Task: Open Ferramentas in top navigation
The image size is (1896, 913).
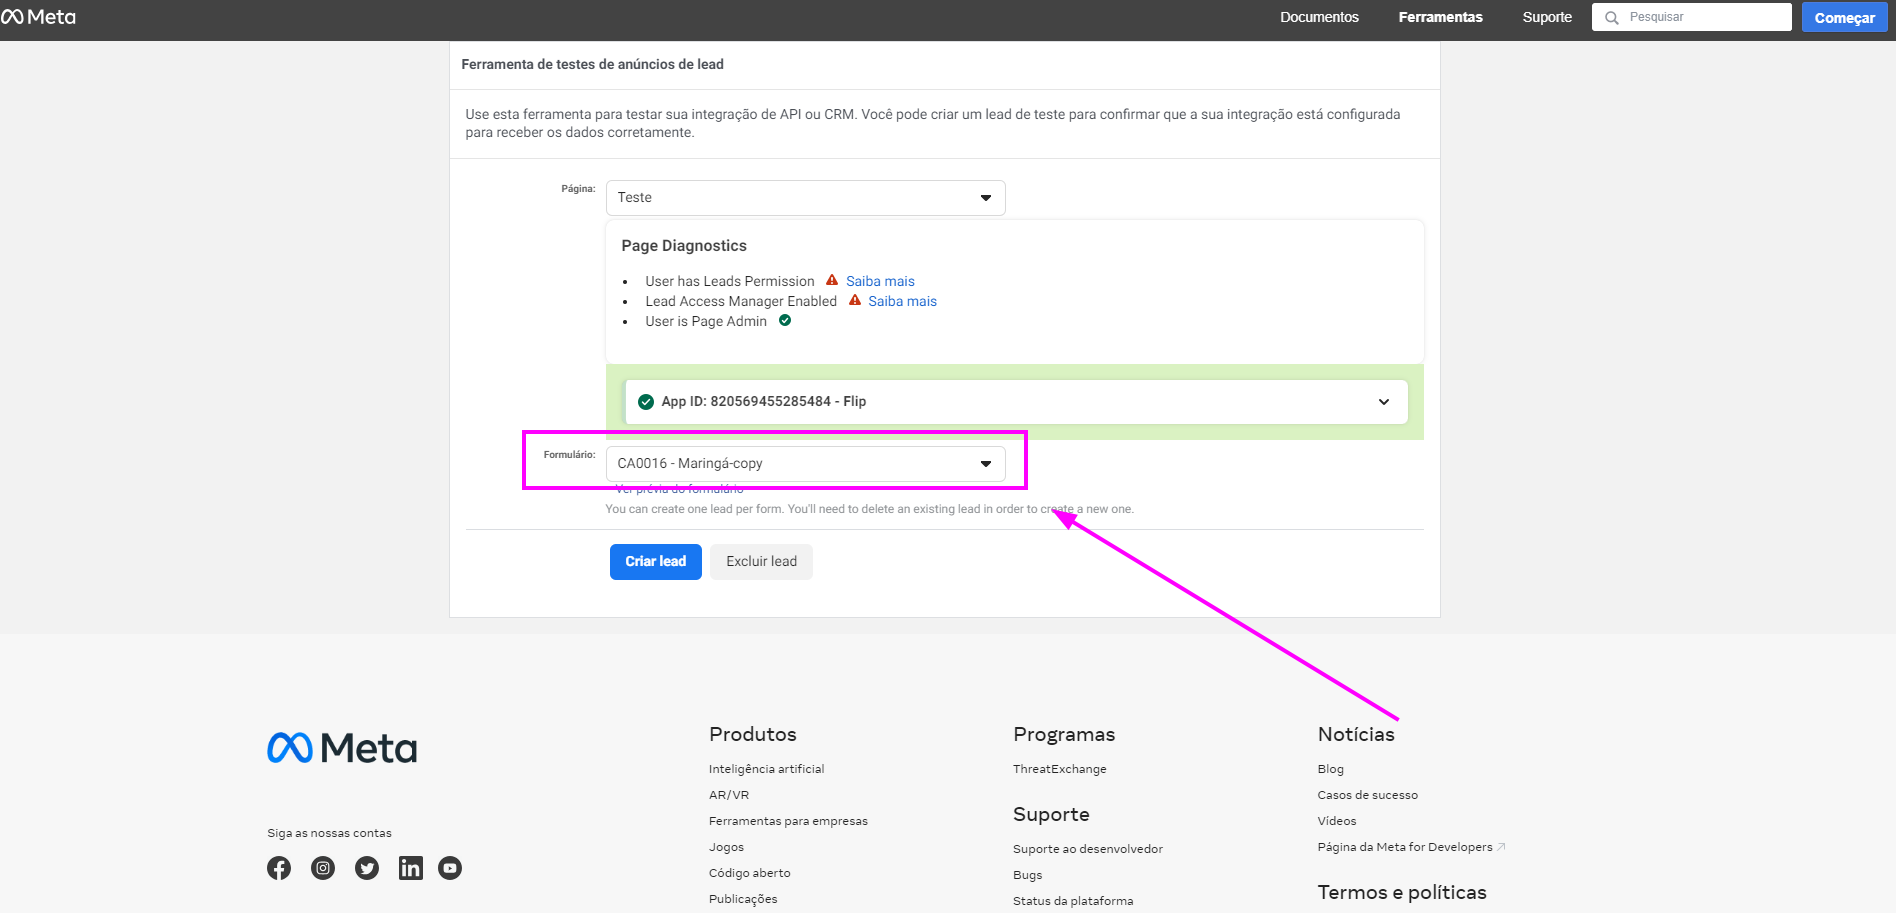Action: click(1440, 17)
